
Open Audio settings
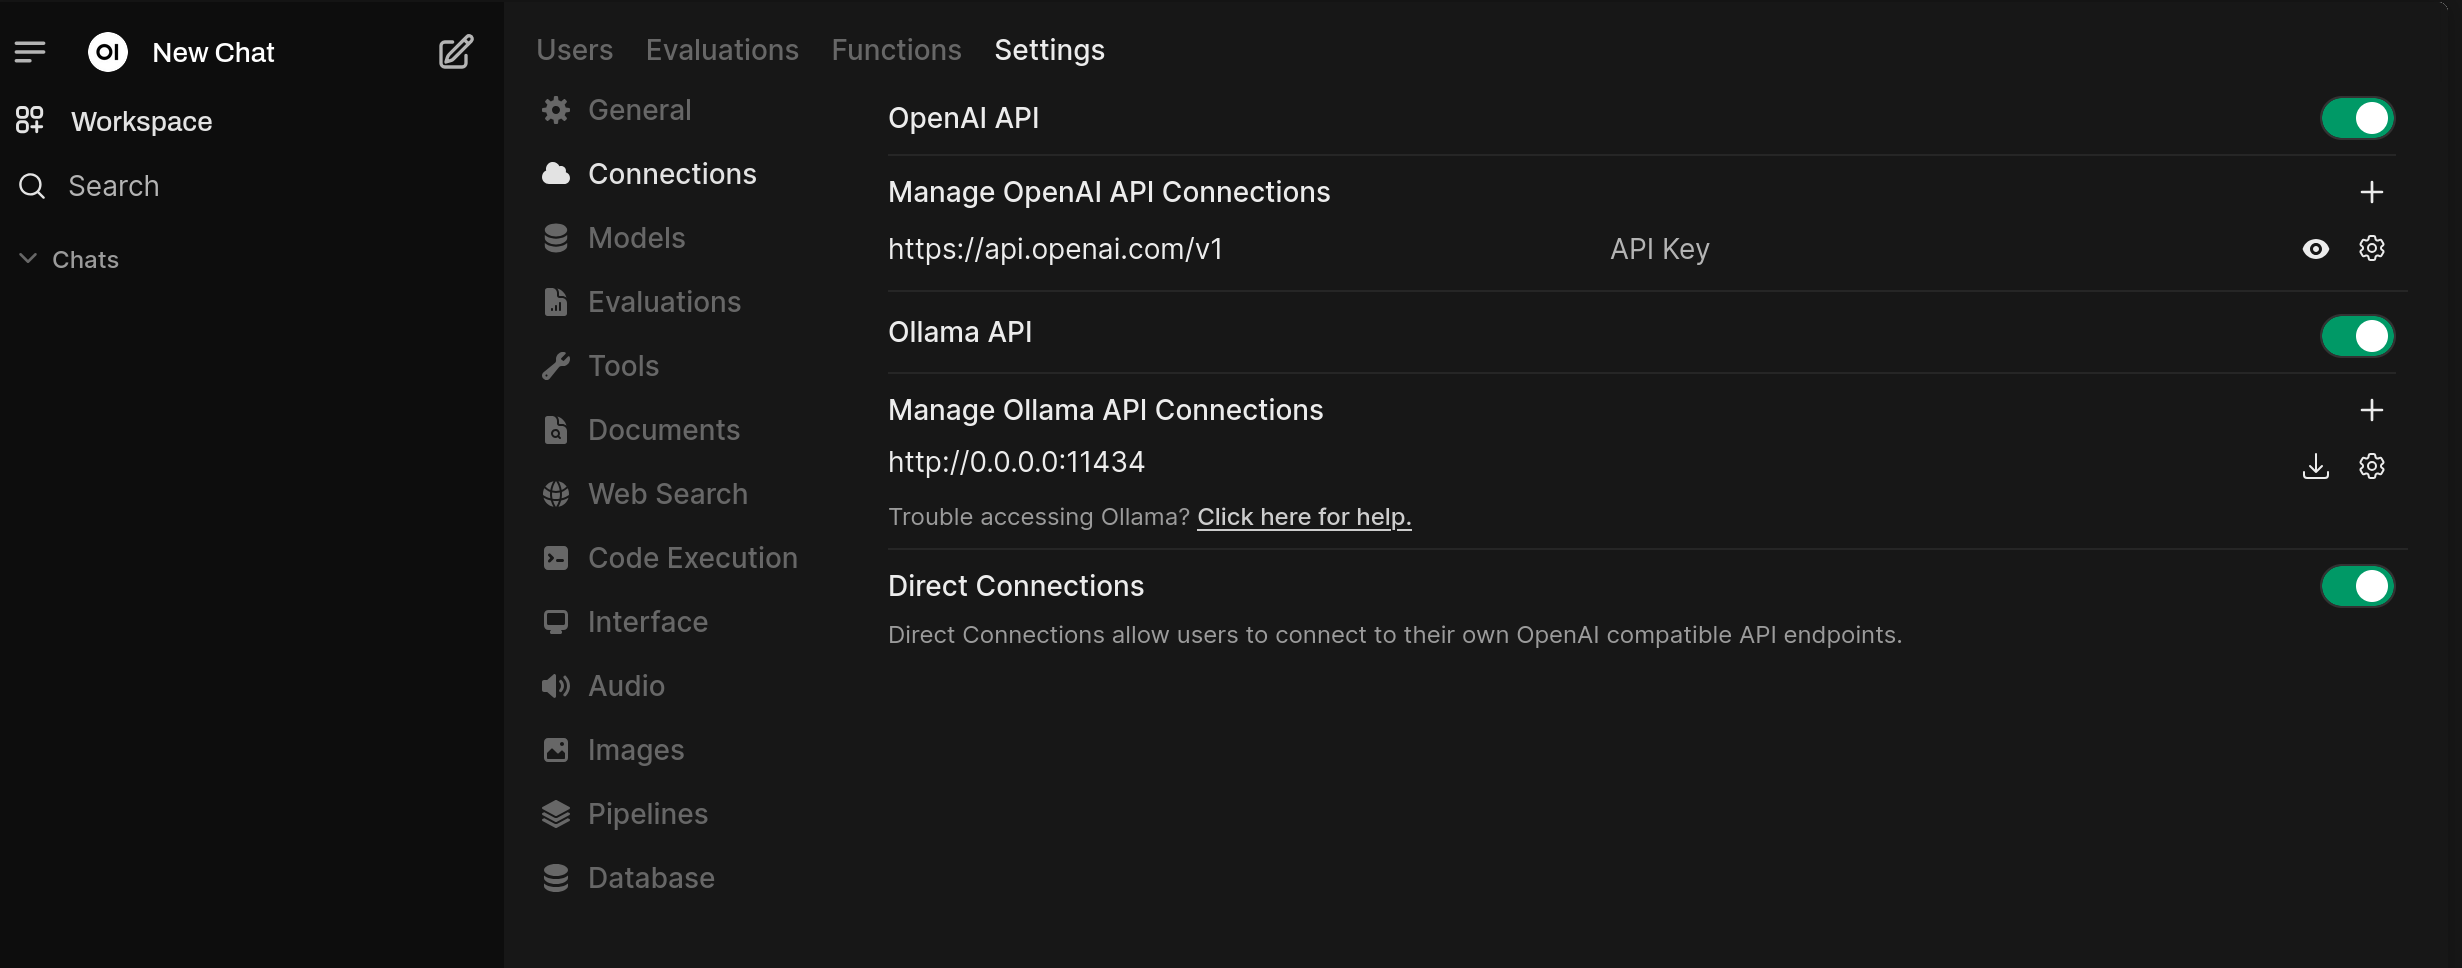click(x=626, y=686)
